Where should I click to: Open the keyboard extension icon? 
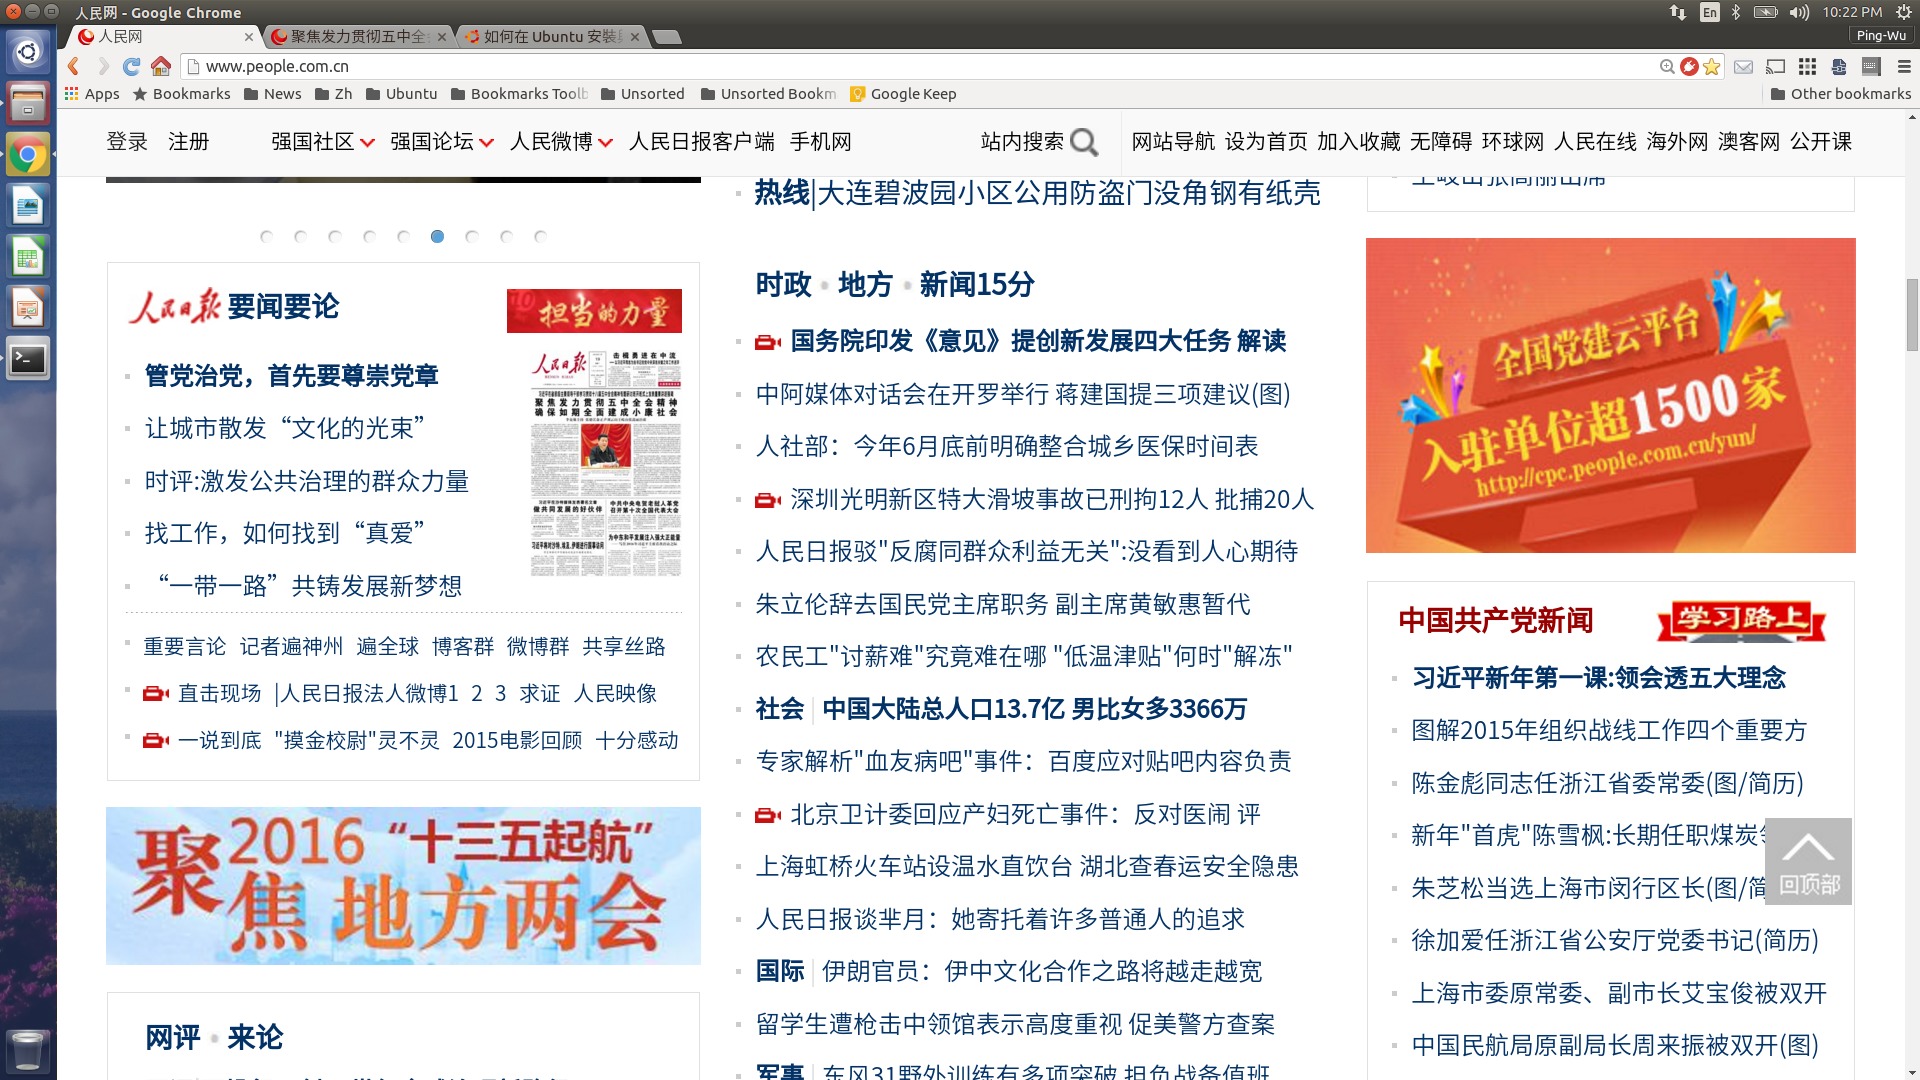1871,67
